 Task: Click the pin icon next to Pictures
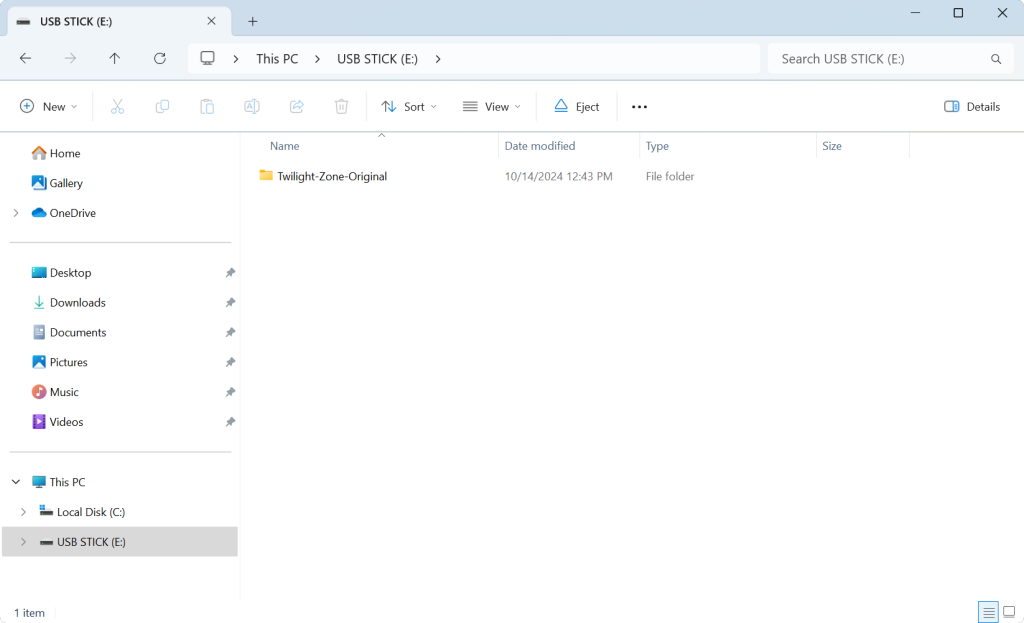[x=230, y=362]
